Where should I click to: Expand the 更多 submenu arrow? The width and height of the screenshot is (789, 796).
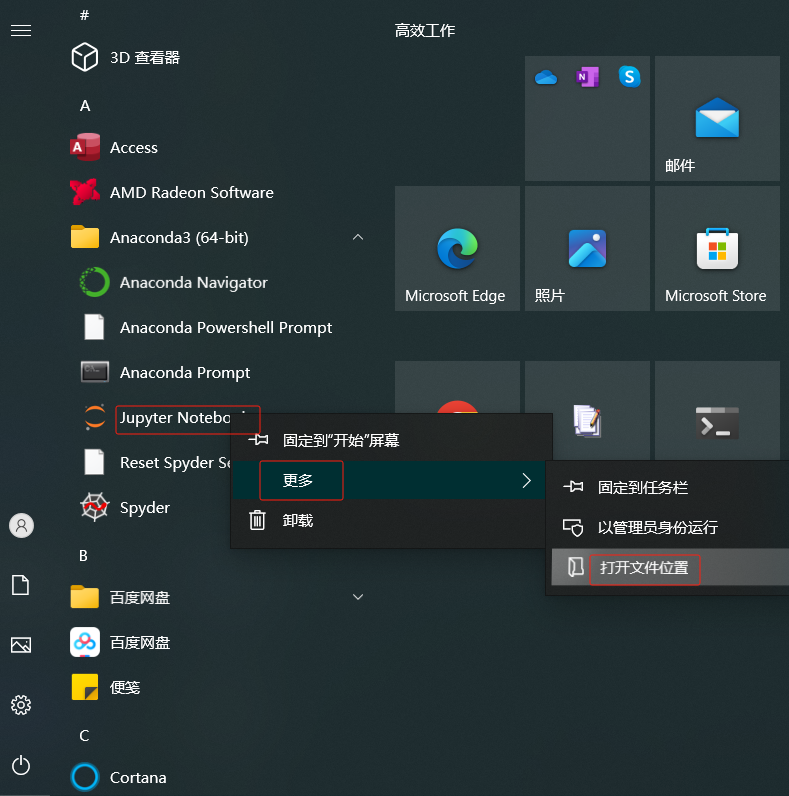(x=527, y=480)
